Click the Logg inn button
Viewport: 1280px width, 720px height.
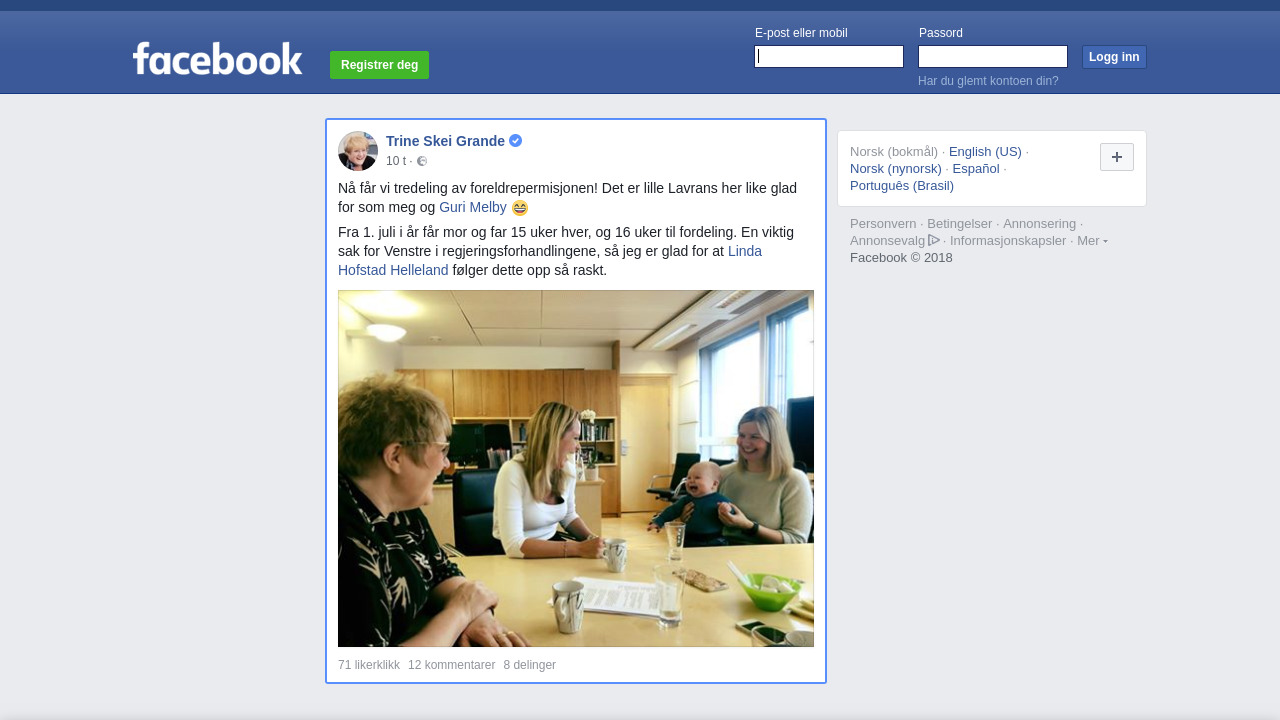point(1114,57)
